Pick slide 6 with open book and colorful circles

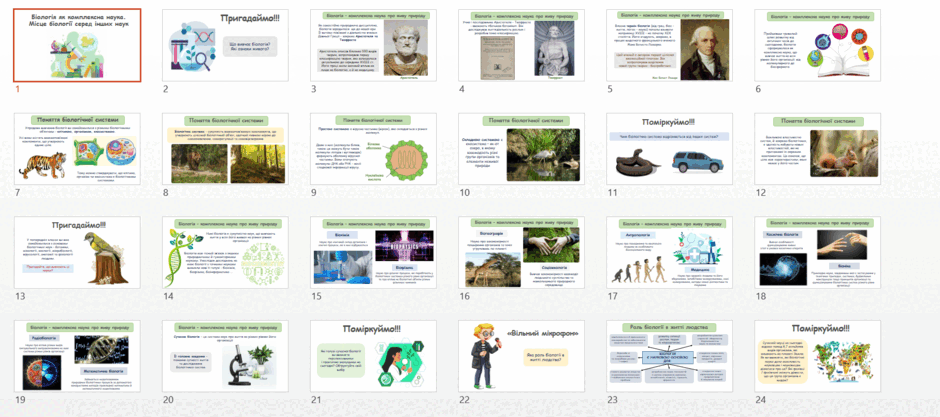[x=818, y=45]
